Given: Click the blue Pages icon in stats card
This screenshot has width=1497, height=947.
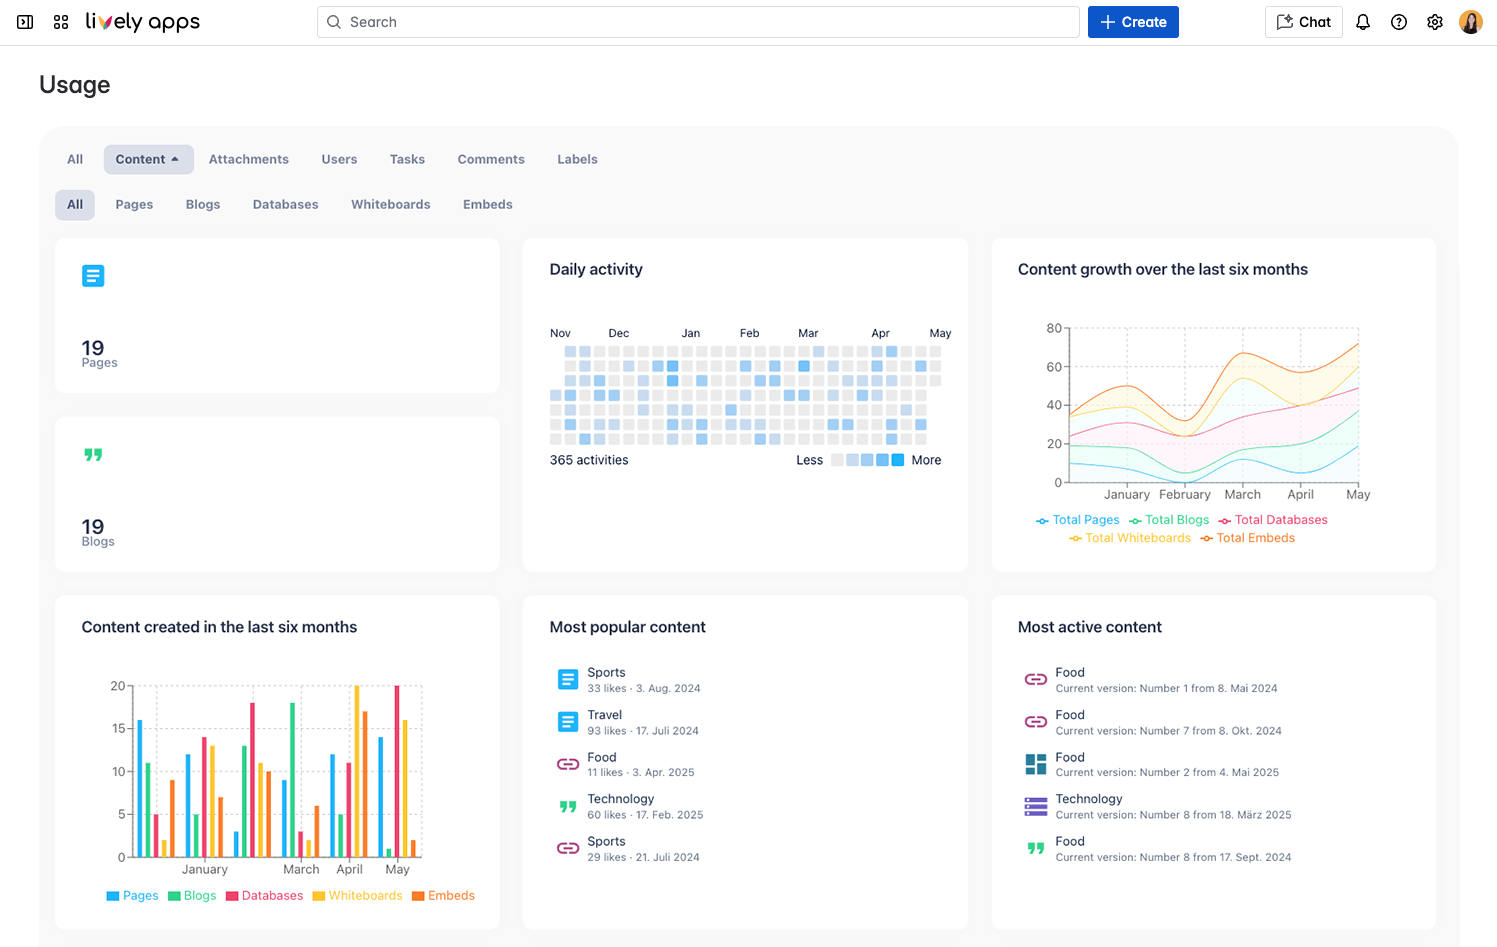Looking at the screenshot, I should tap(93, 276).
